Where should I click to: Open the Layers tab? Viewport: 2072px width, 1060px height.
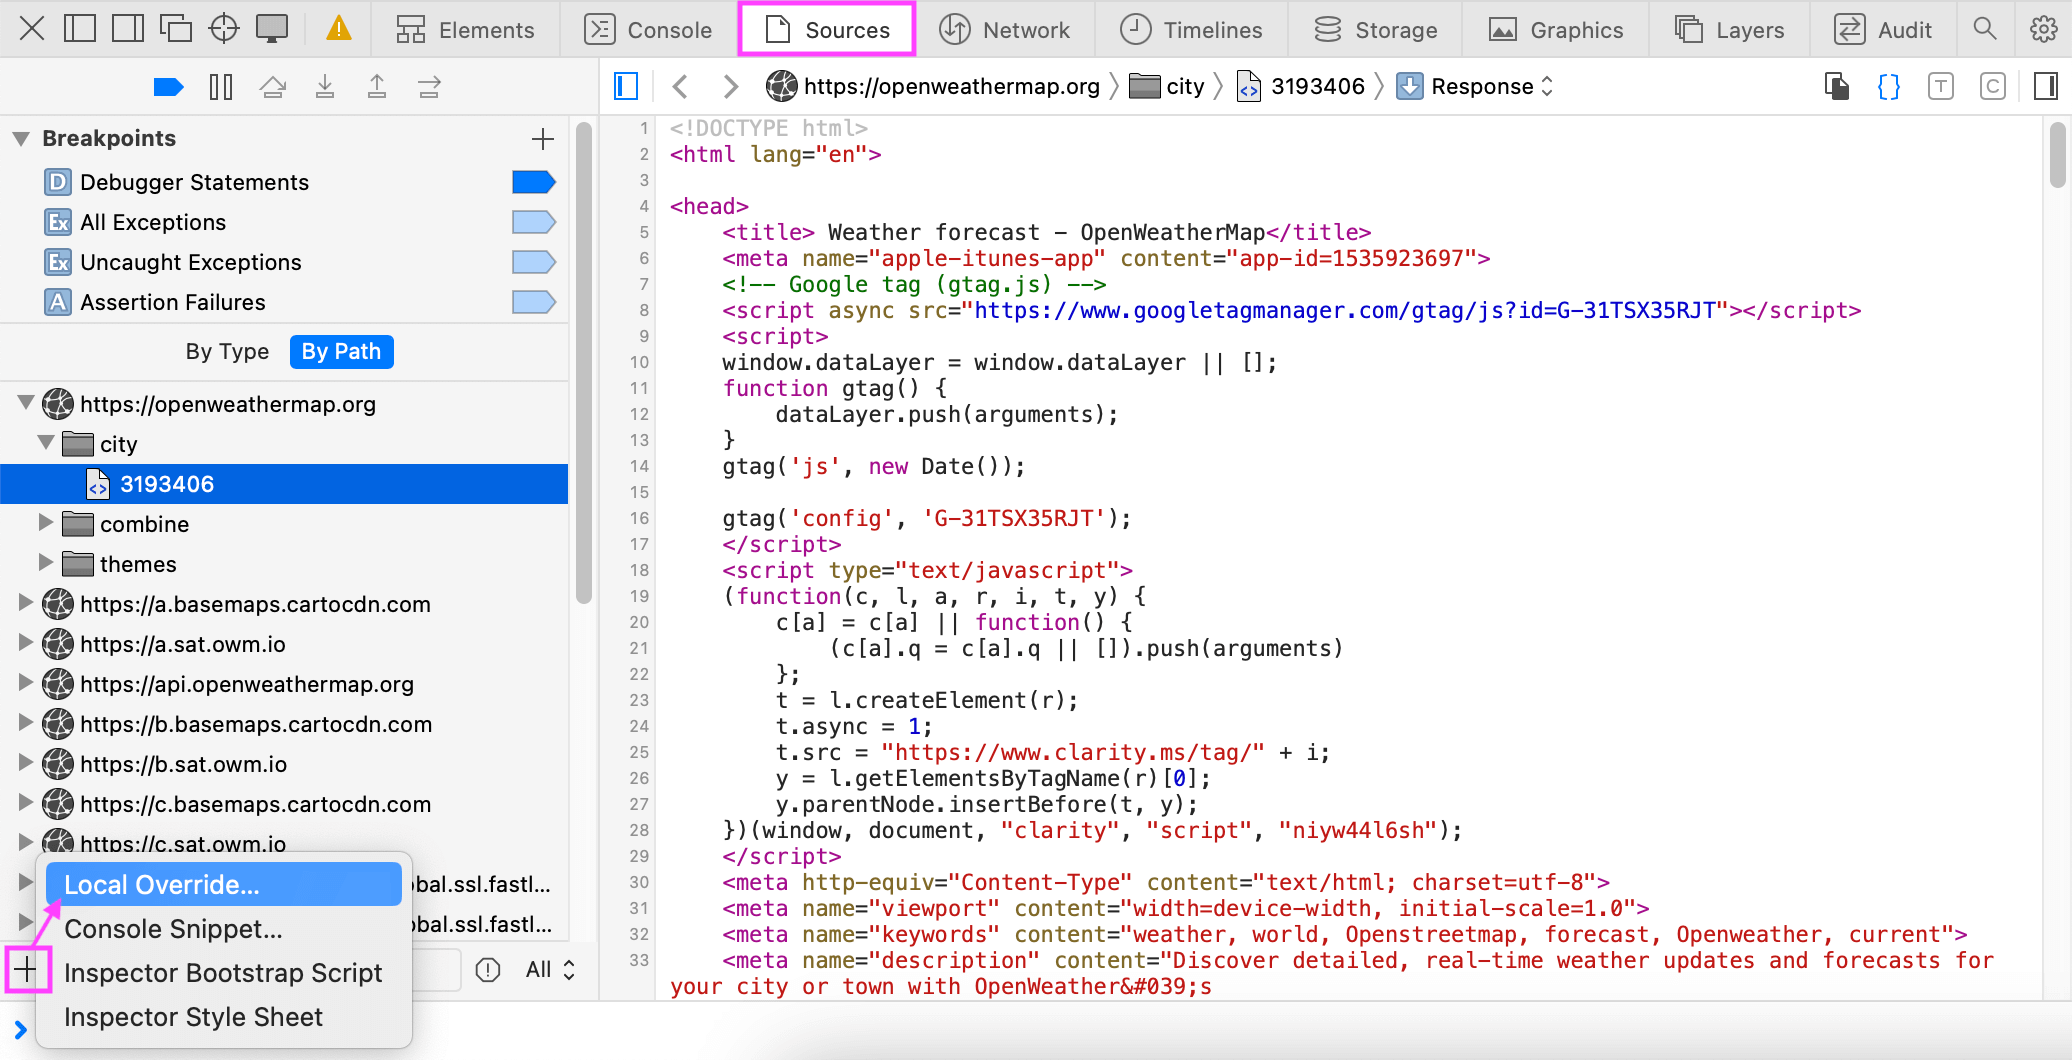pos(1730,30)
